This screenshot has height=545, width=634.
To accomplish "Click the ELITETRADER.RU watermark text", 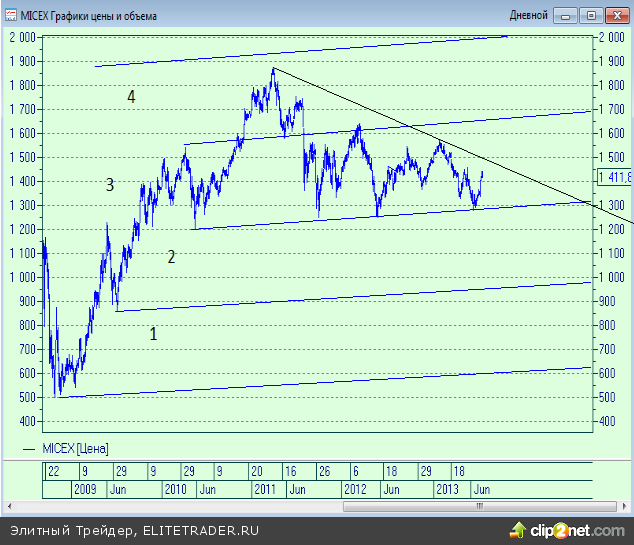I will pos(200,530).
